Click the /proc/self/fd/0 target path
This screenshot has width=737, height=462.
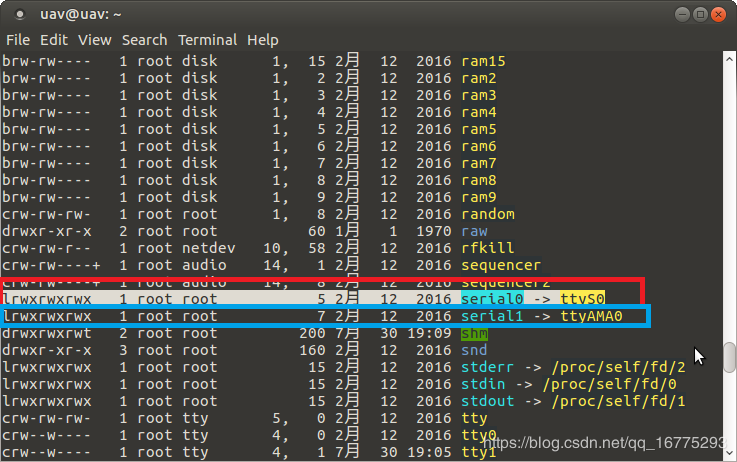(x=610, y=384)
